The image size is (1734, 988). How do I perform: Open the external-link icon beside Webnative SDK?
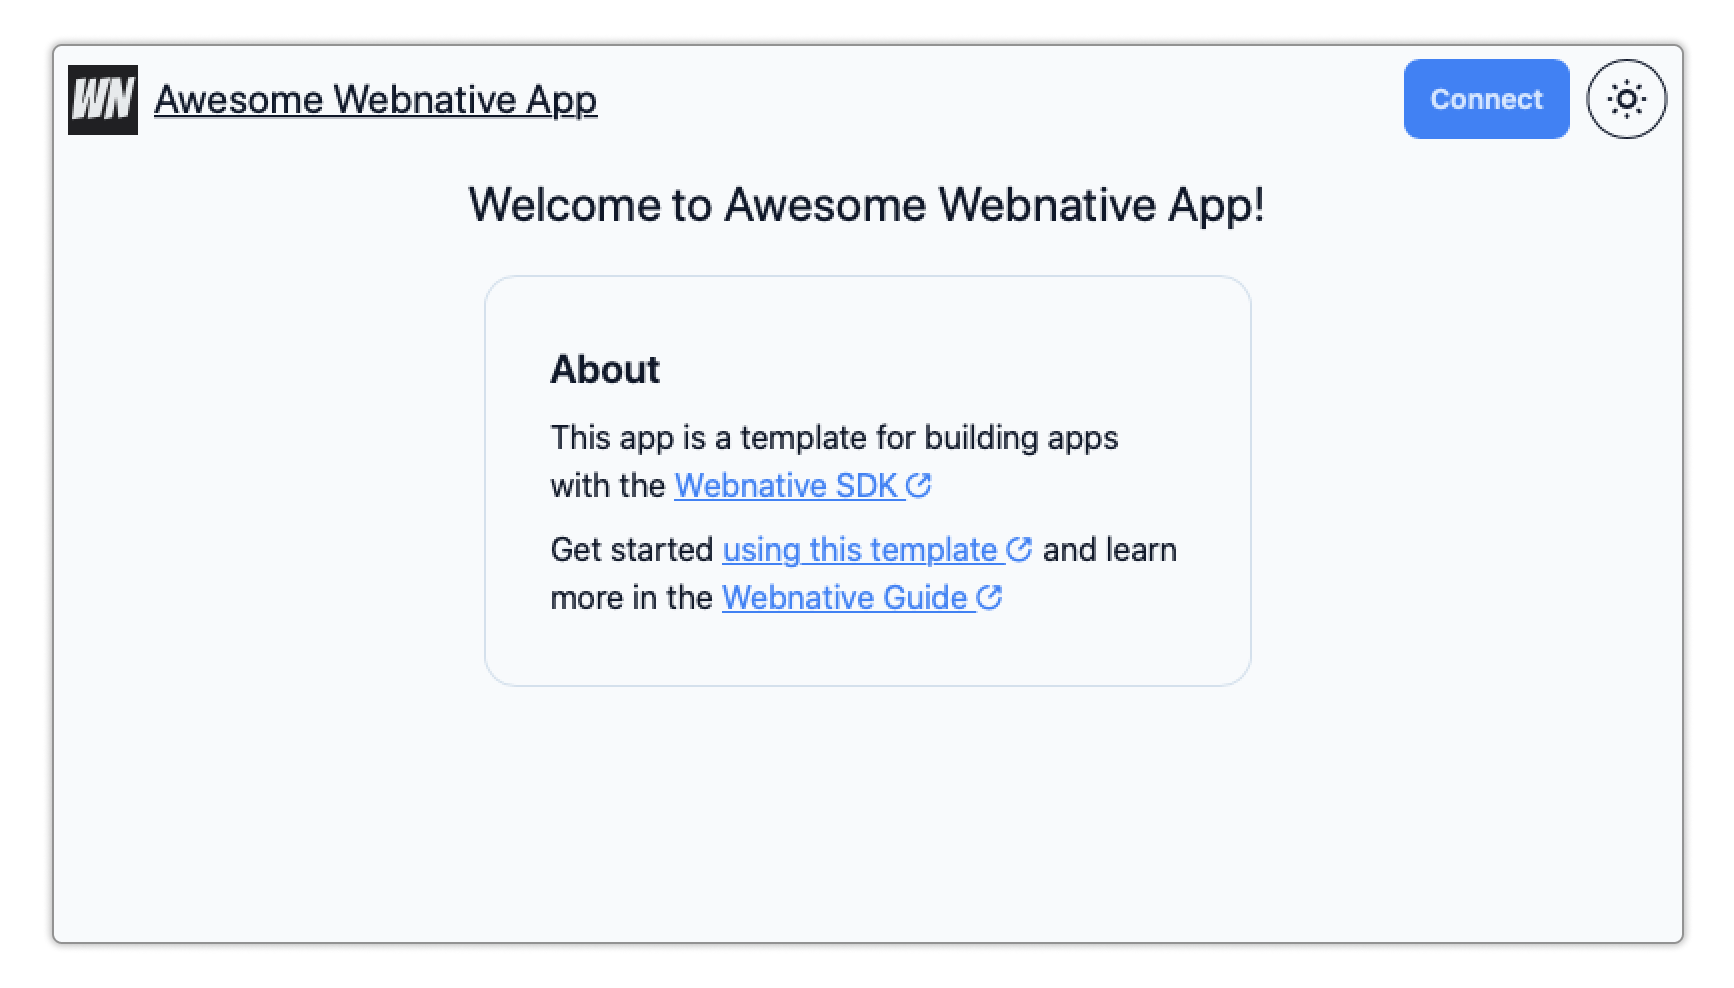point(919,485)
